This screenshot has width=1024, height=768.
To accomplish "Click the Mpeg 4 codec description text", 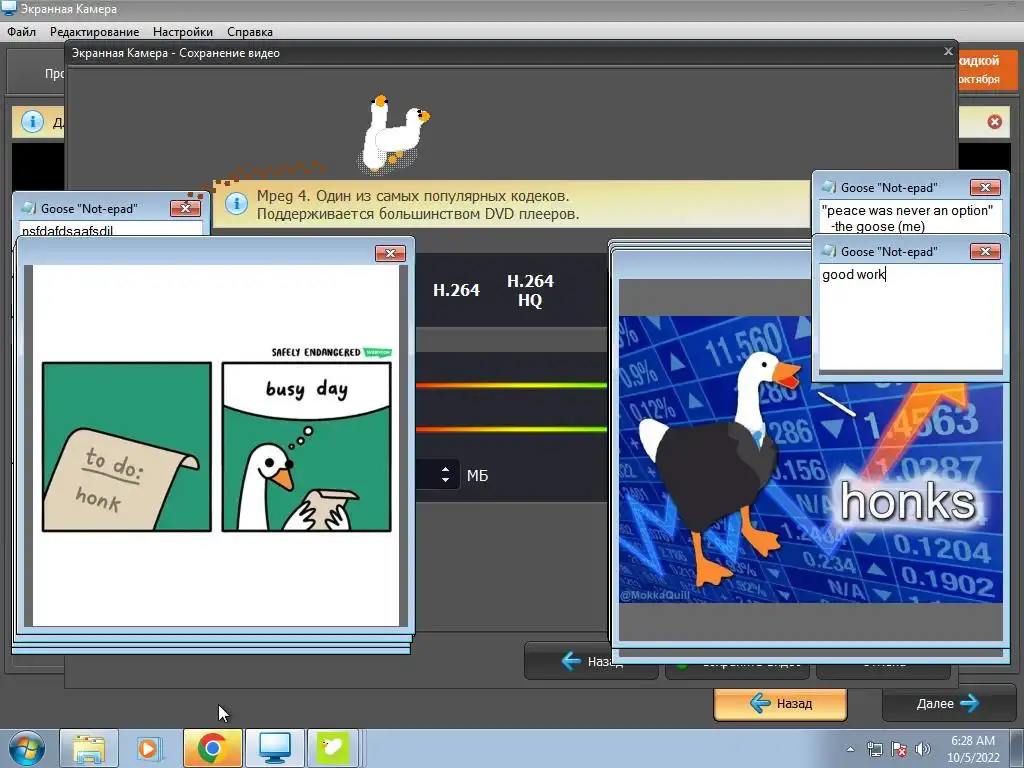I will (x=418, y=204).
